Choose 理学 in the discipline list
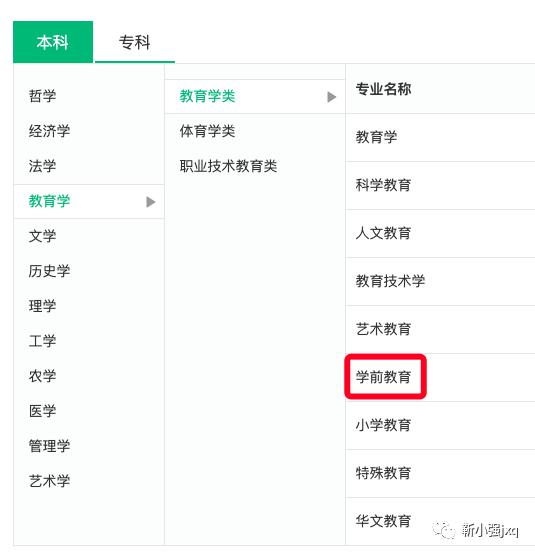 coord(42,306)
